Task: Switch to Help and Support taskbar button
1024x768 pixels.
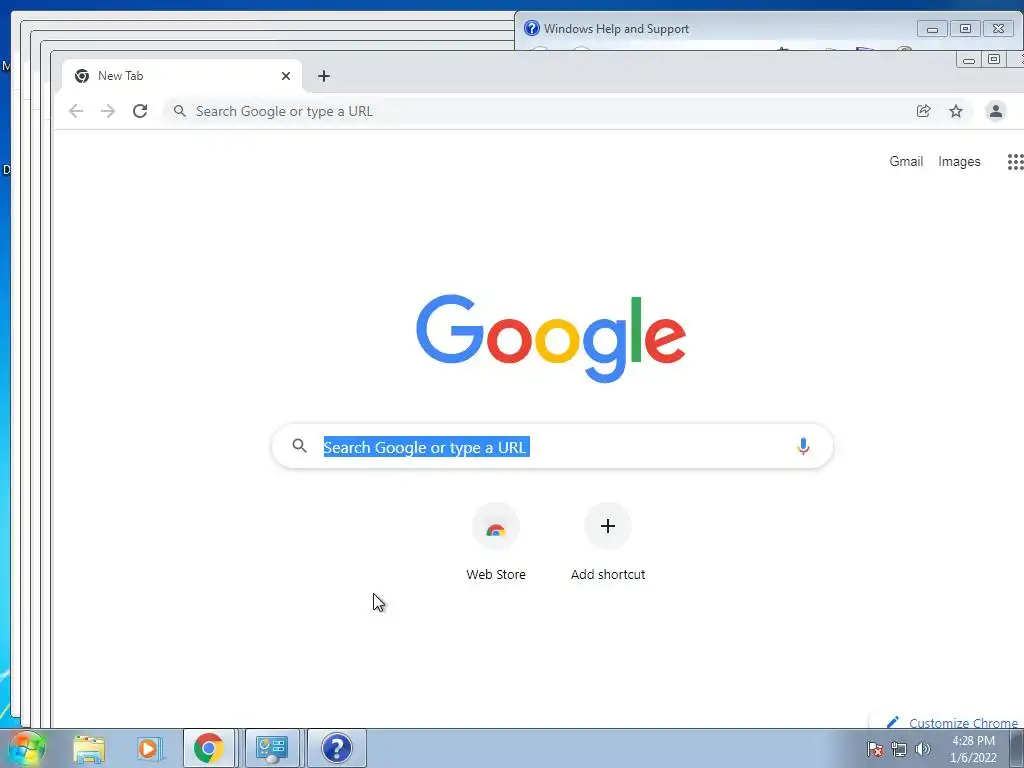Action: 337,748
